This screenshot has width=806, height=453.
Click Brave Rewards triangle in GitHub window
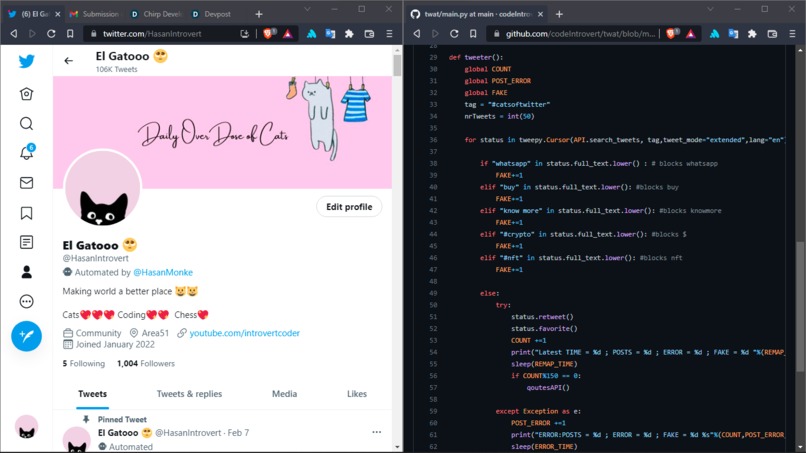tap(690, 33)
